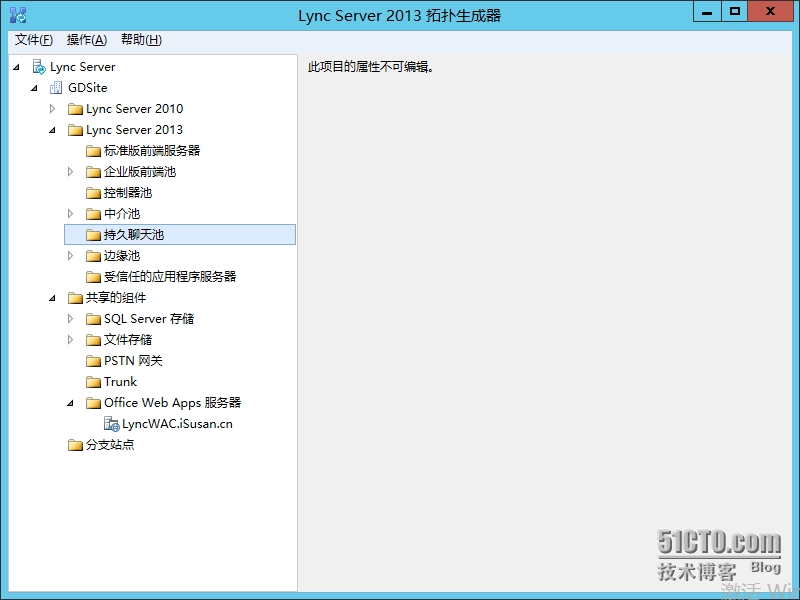Viewport: 800px width, 600px height.
Task: Select the GDSite label
Action: [x=88, y=88]
